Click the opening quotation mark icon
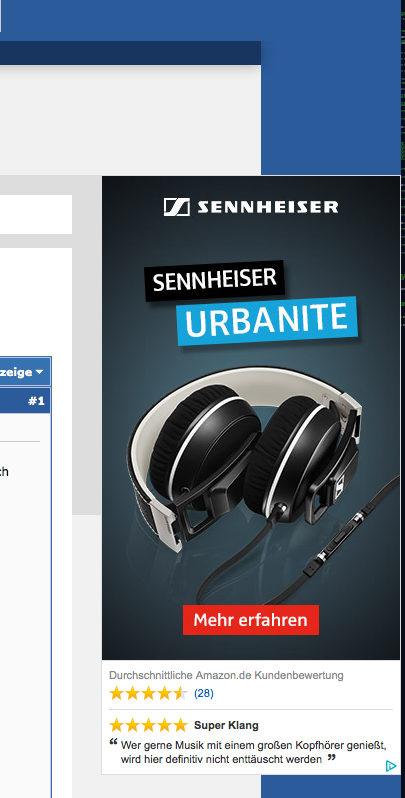This screenshot has height=798, width=405. [113, 743]
